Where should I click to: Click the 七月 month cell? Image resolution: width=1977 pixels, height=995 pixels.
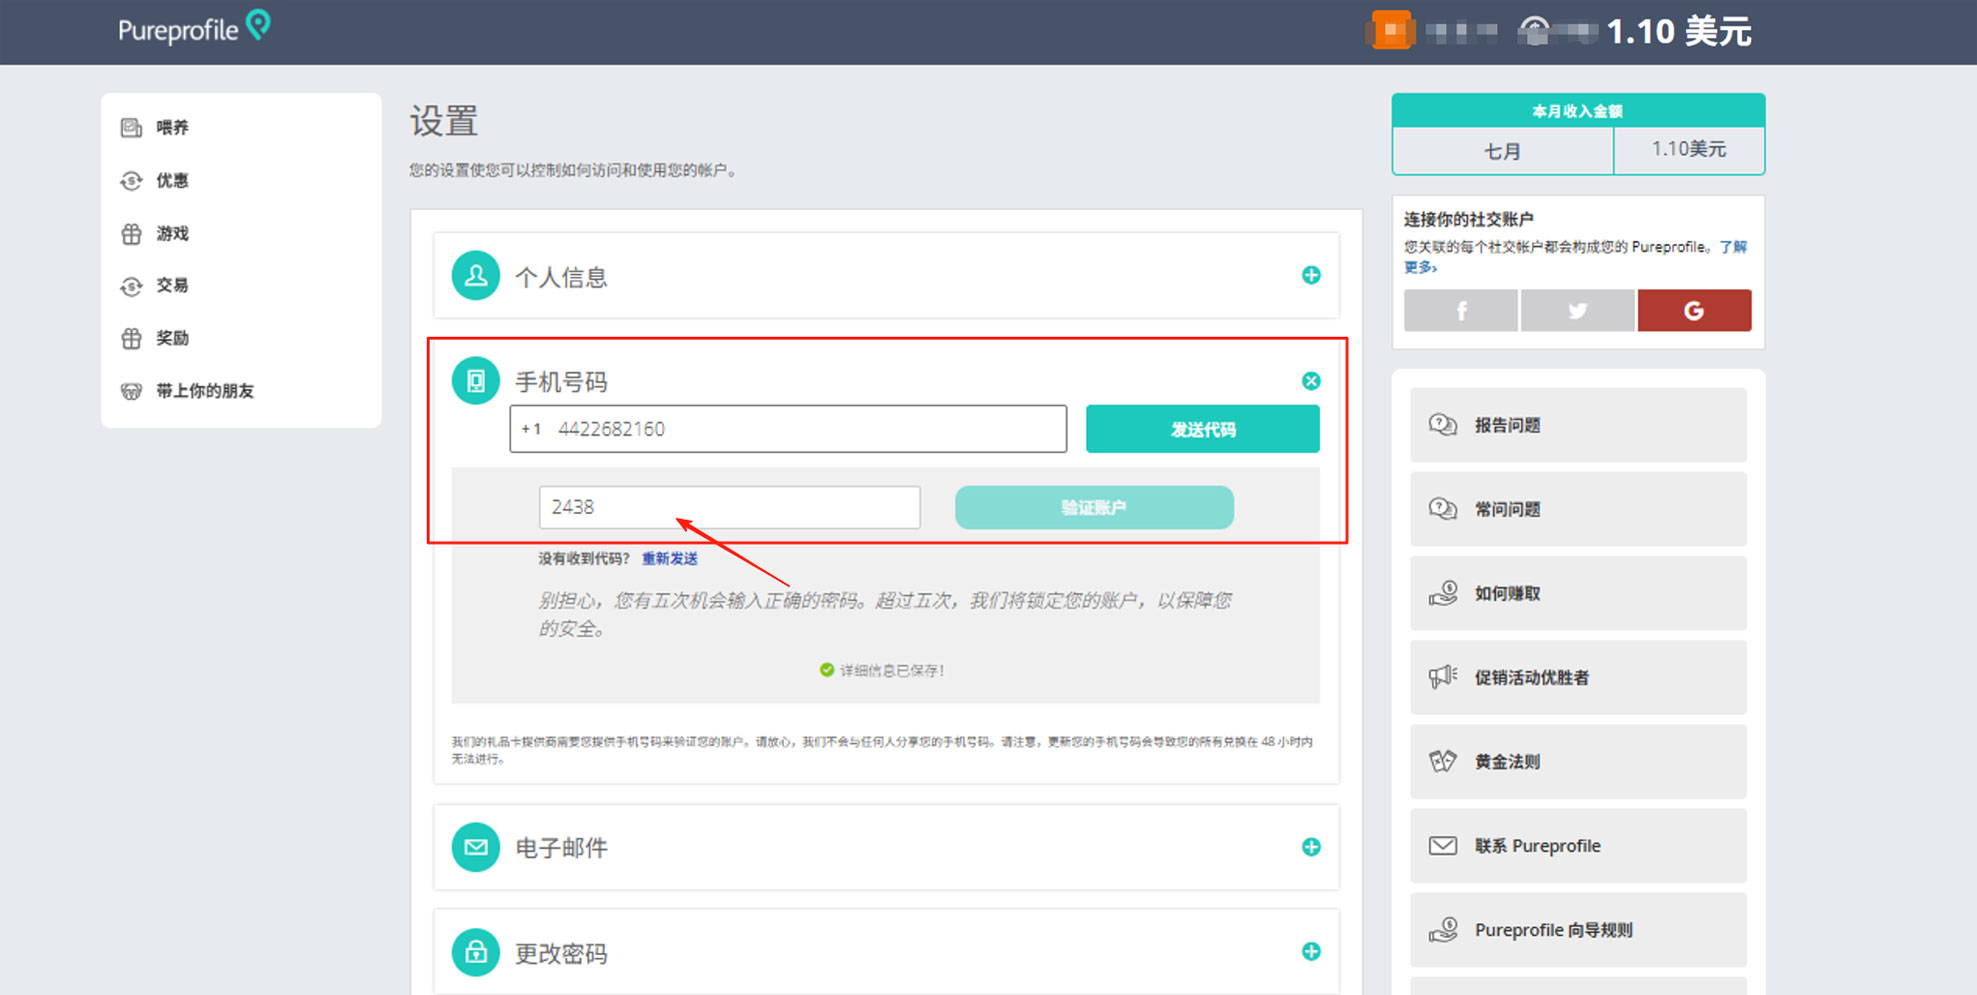[1503, 151]
